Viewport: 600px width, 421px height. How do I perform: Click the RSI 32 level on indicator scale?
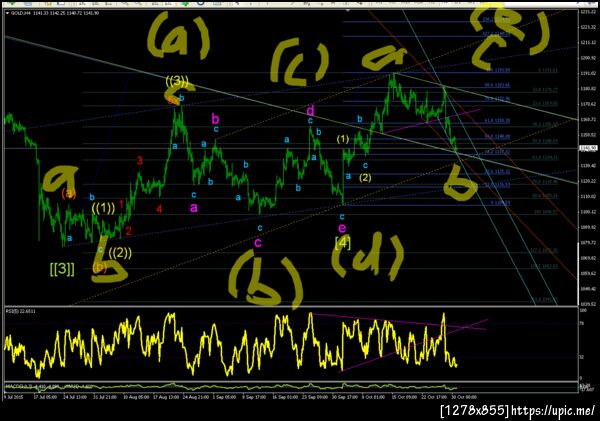tap(582, 357)
